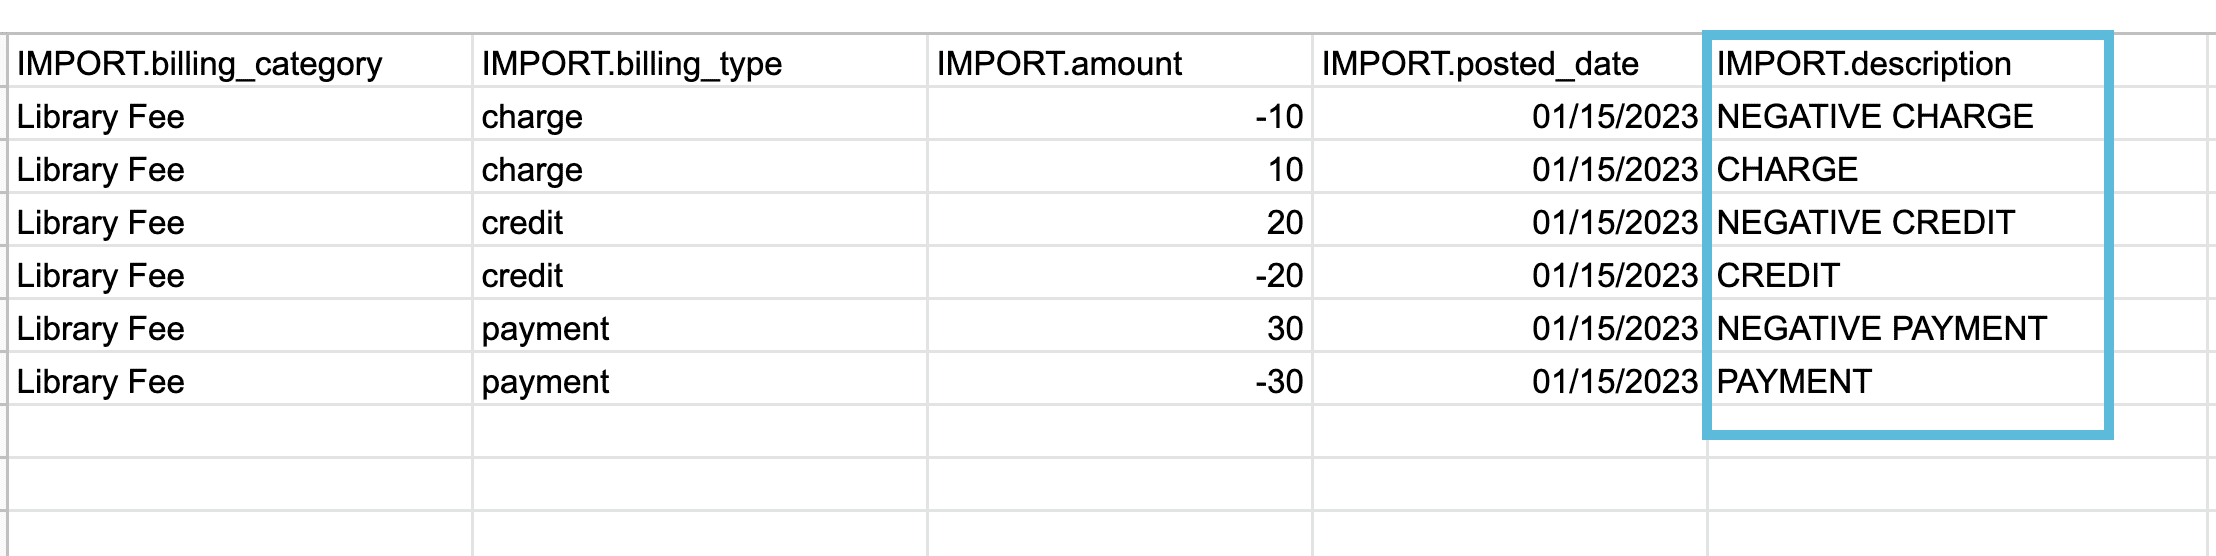Screen dimensions: 2216x556
Task: Select the description cell reading only CHARGE
Action: [x=1905, y=170]
